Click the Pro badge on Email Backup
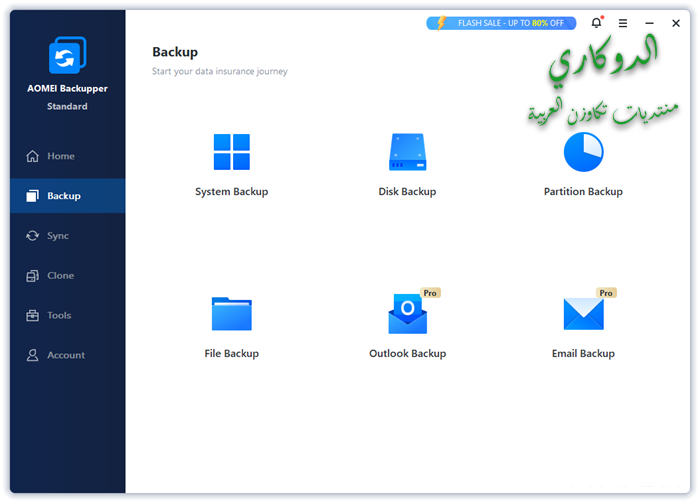Image resolution: width=700 pixels, height=503 pixels. coord(606,293)
